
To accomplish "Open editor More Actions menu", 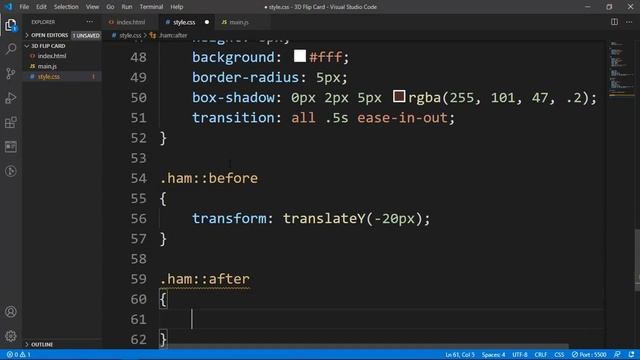I will coord(629,22).
